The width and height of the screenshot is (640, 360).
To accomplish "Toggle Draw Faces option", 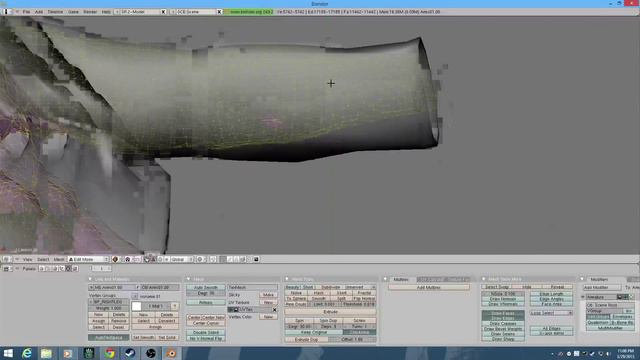I will tap(503, 313).
